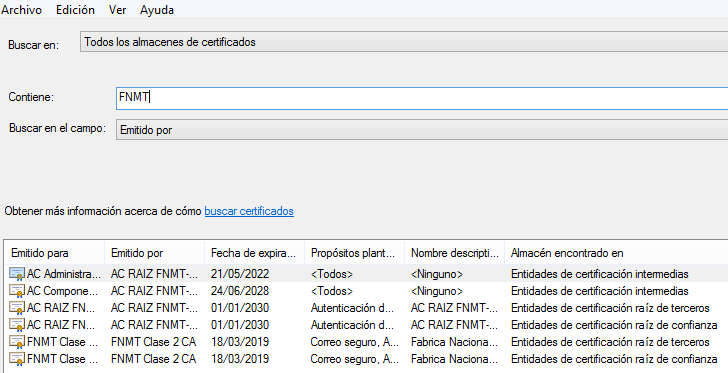Click FNMT Clase certificate icon in raíz de confianza
Viewport: 728px width, 373px height.
(x=17, y=359)
